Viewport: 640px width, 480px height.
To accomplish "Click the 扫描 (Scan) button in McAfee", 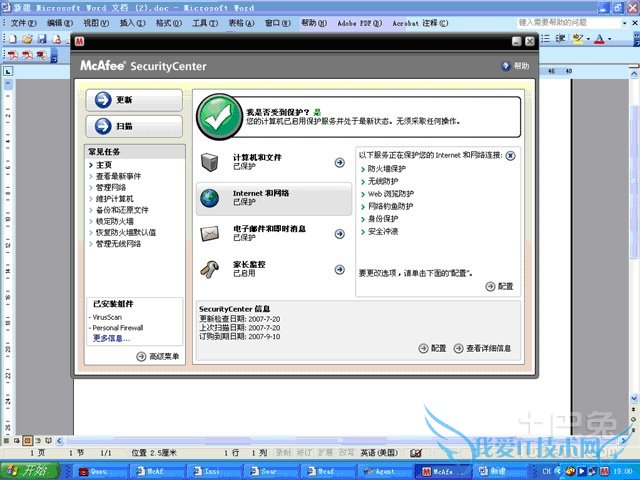I will tap(134, 126).
